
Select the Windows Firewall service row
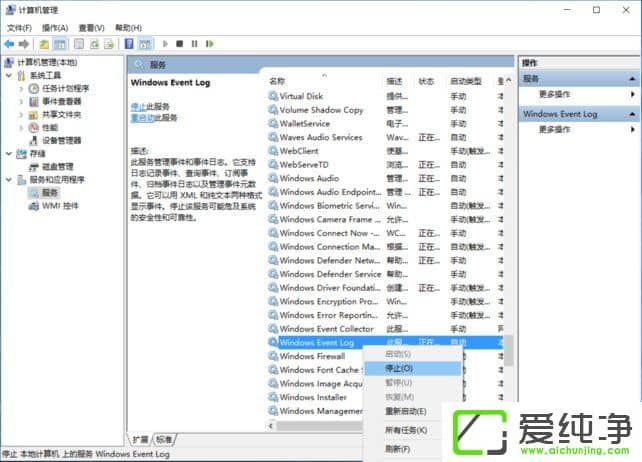[315, 356]
